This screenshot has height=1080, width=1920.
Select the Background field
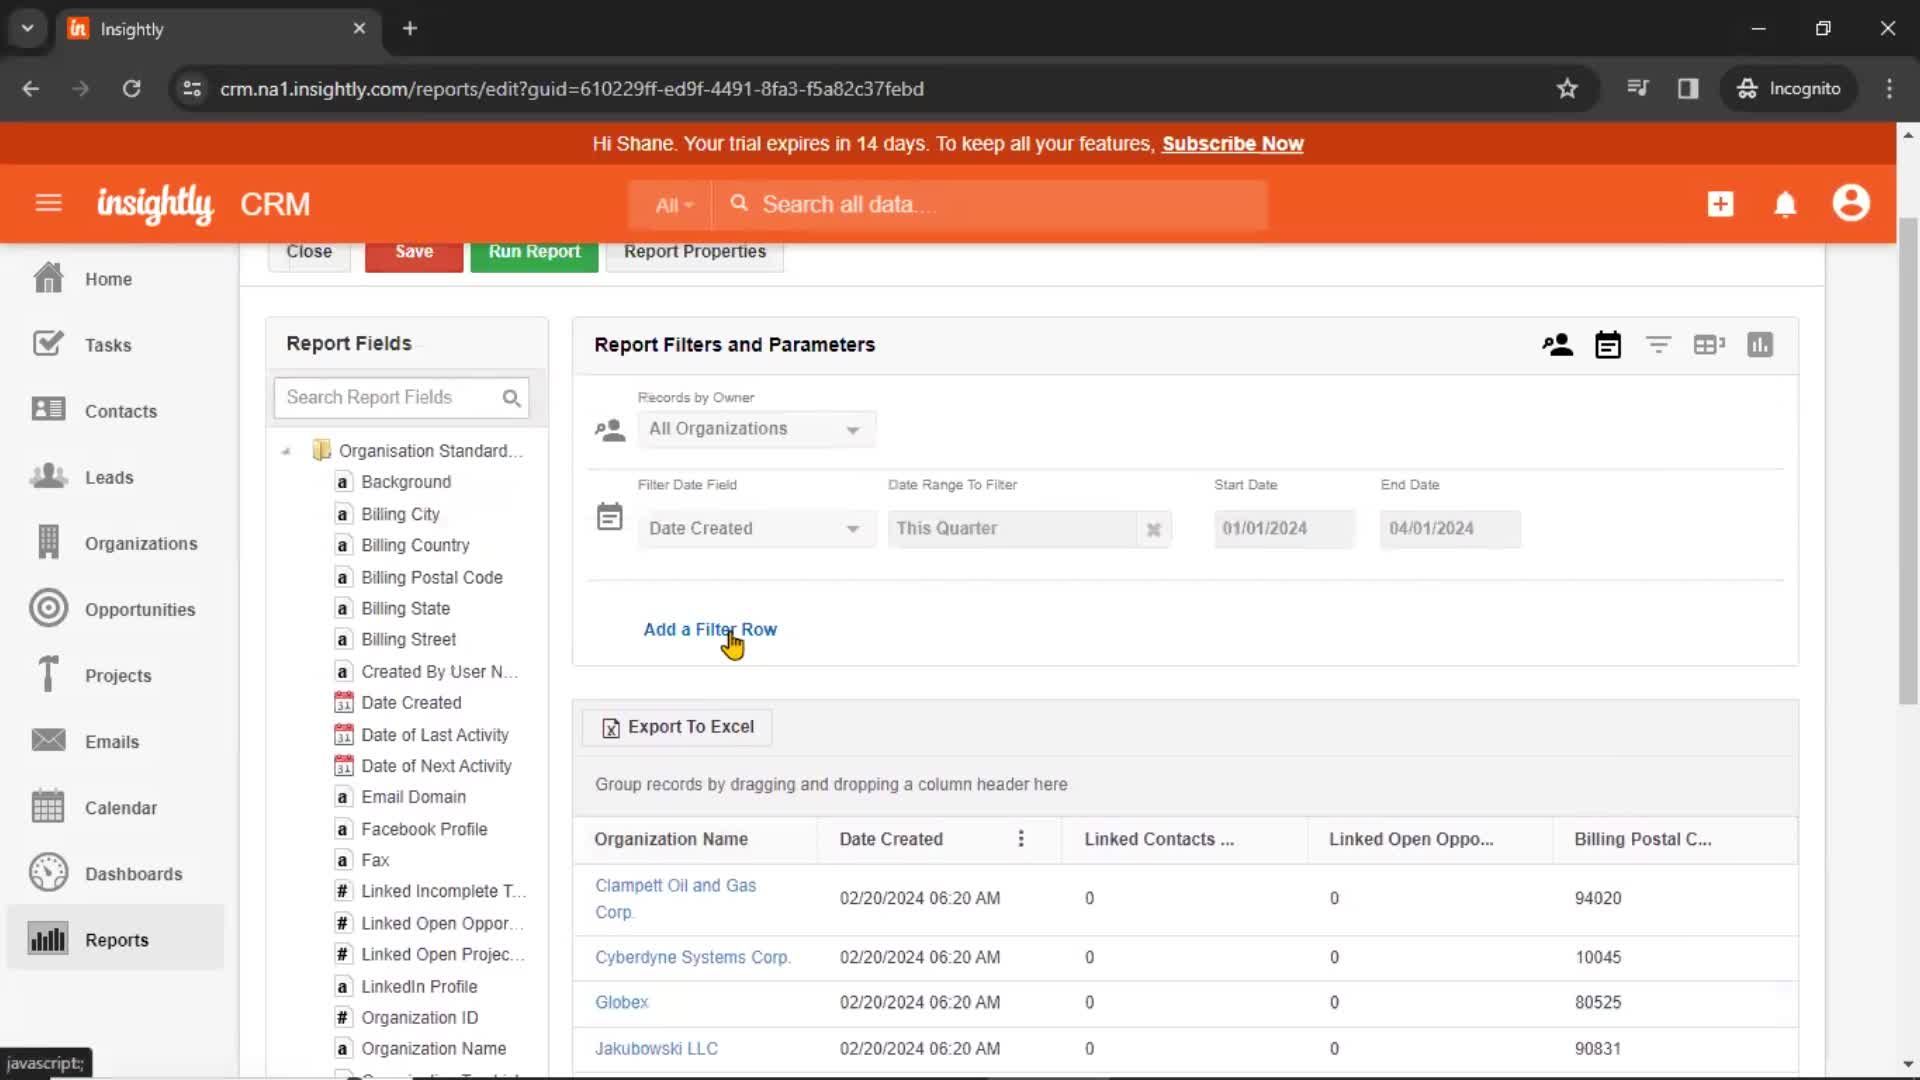tap(406, 482)
